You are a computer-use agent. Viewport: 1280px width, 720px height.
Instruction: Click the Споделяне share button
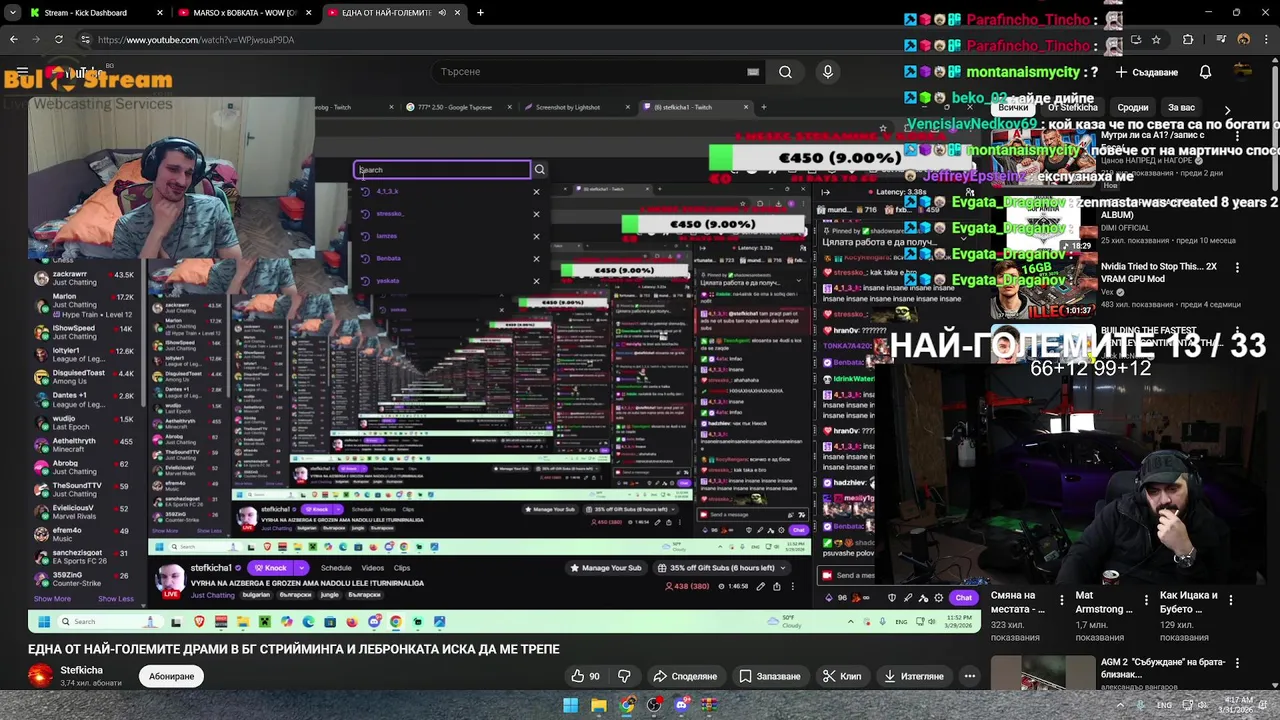point(686,676)
